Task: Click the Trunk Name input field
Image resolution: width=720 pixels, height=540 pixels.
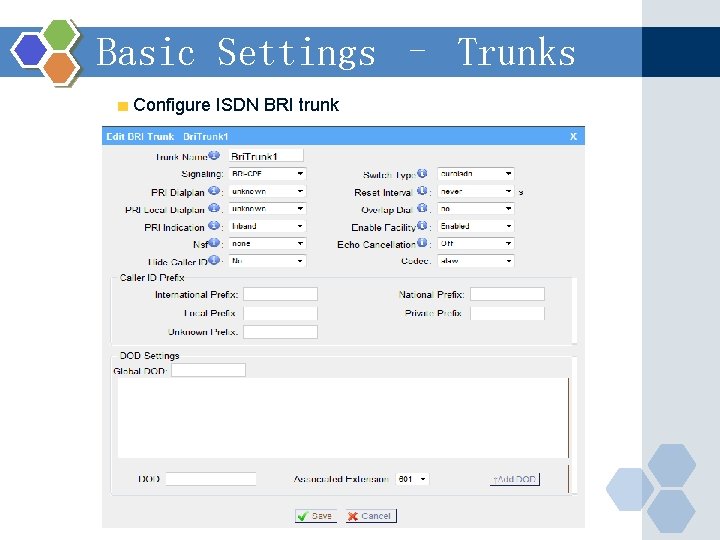Action: (266, 156)
